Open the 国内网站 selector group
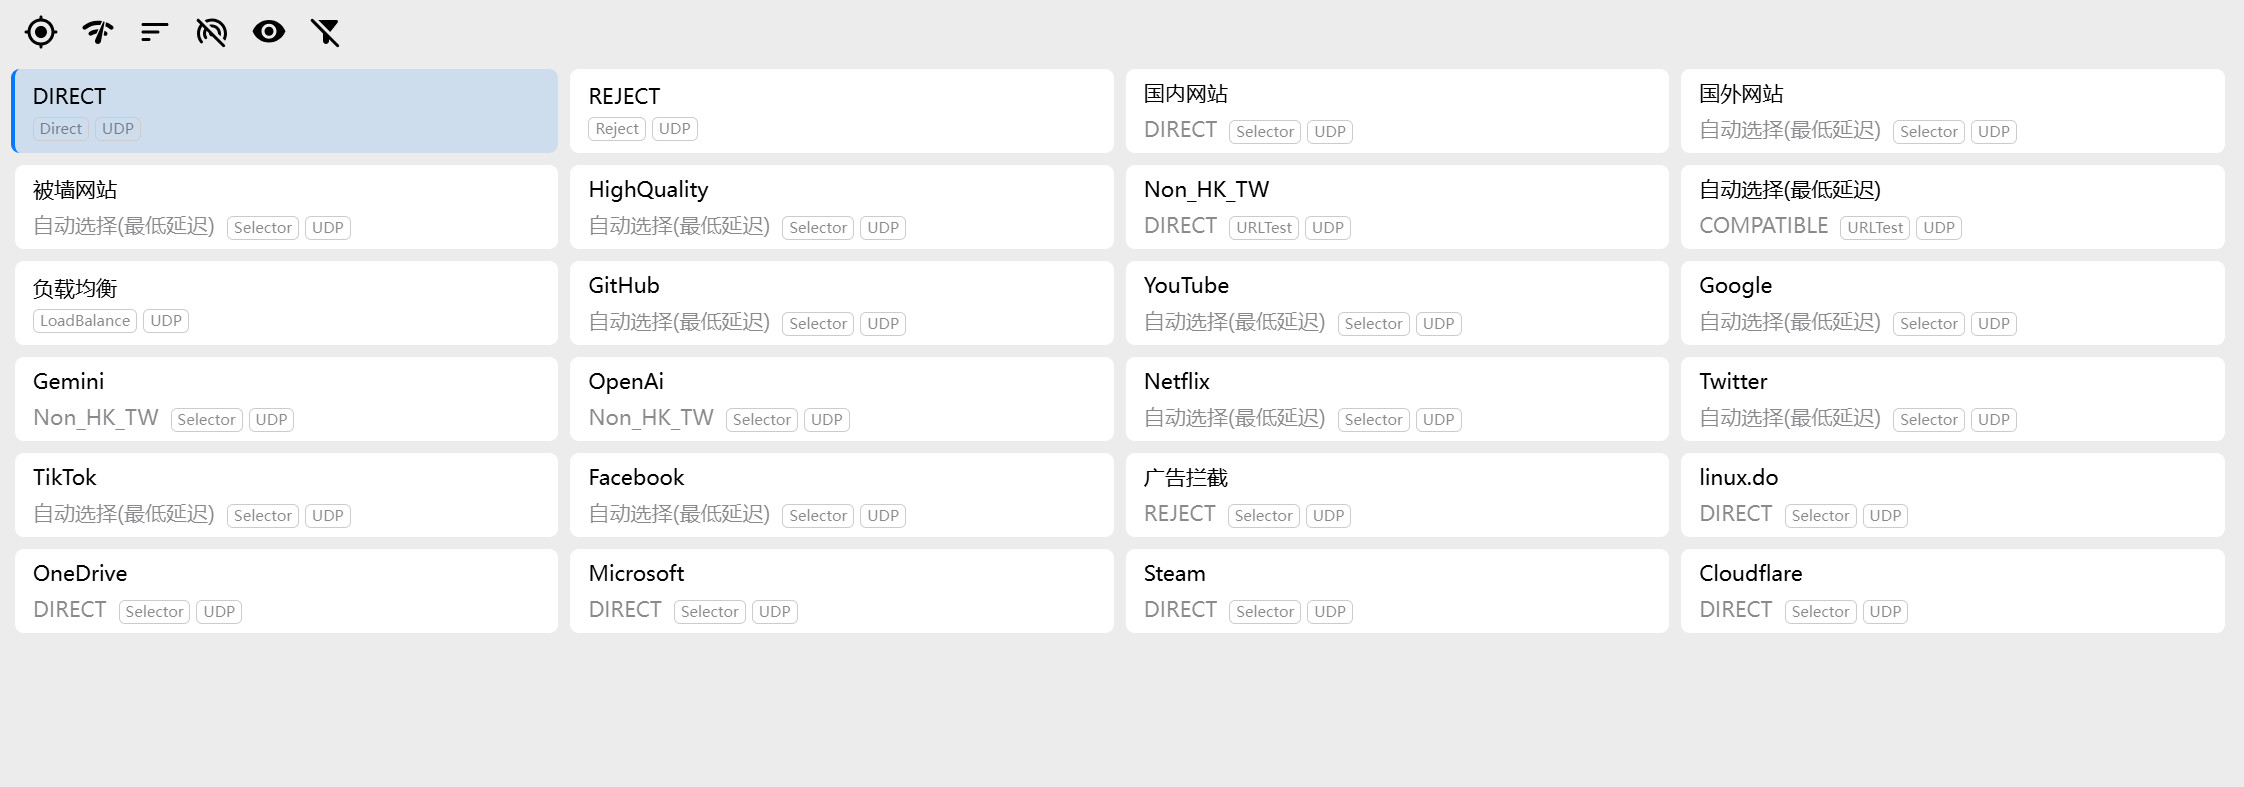The height and width of the screenshot is (787, 2244). pyautogui.click(x=1396, y=111)
